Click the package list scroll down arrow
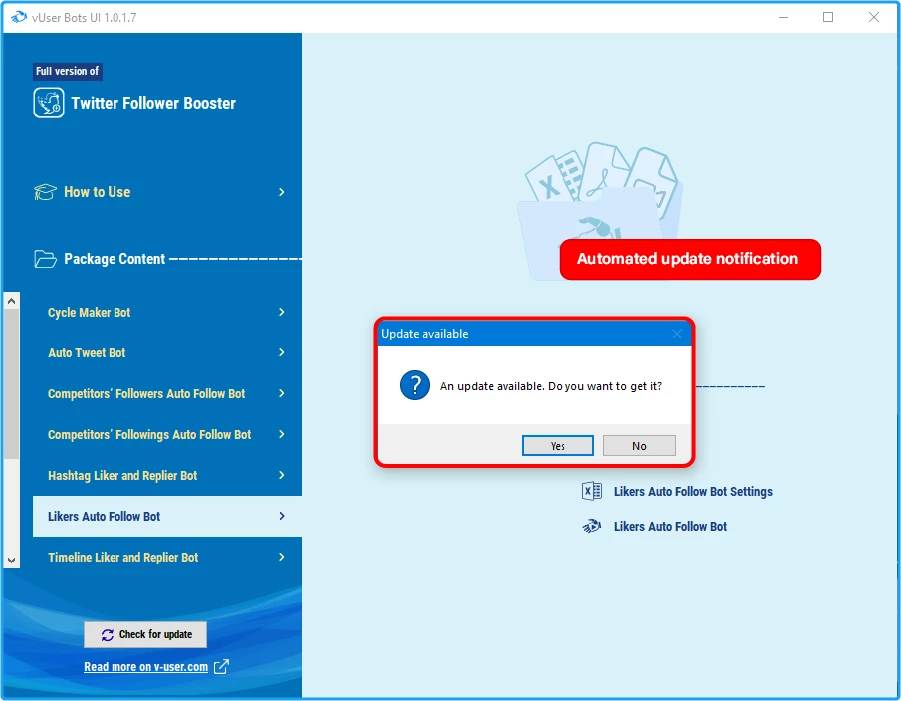 pyautogui.click(x=11, y=560)
